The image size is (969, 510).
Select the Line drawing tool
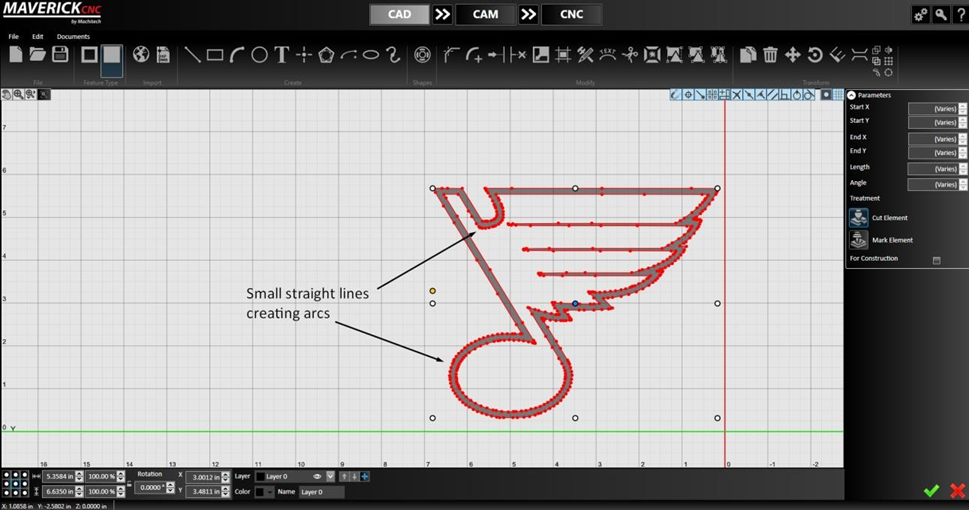(192, 55)
